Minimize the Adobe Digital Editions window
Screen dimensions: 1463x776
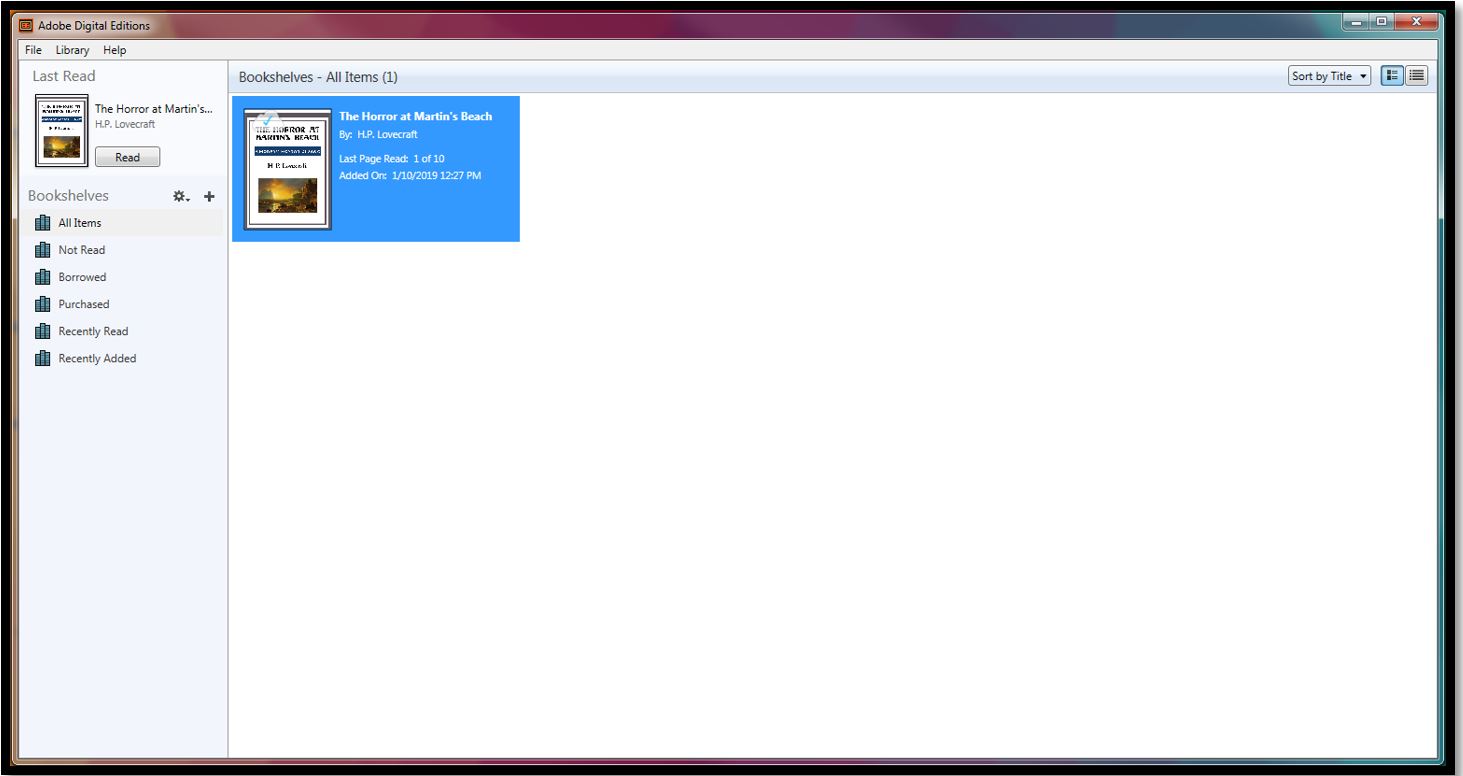1356,21
